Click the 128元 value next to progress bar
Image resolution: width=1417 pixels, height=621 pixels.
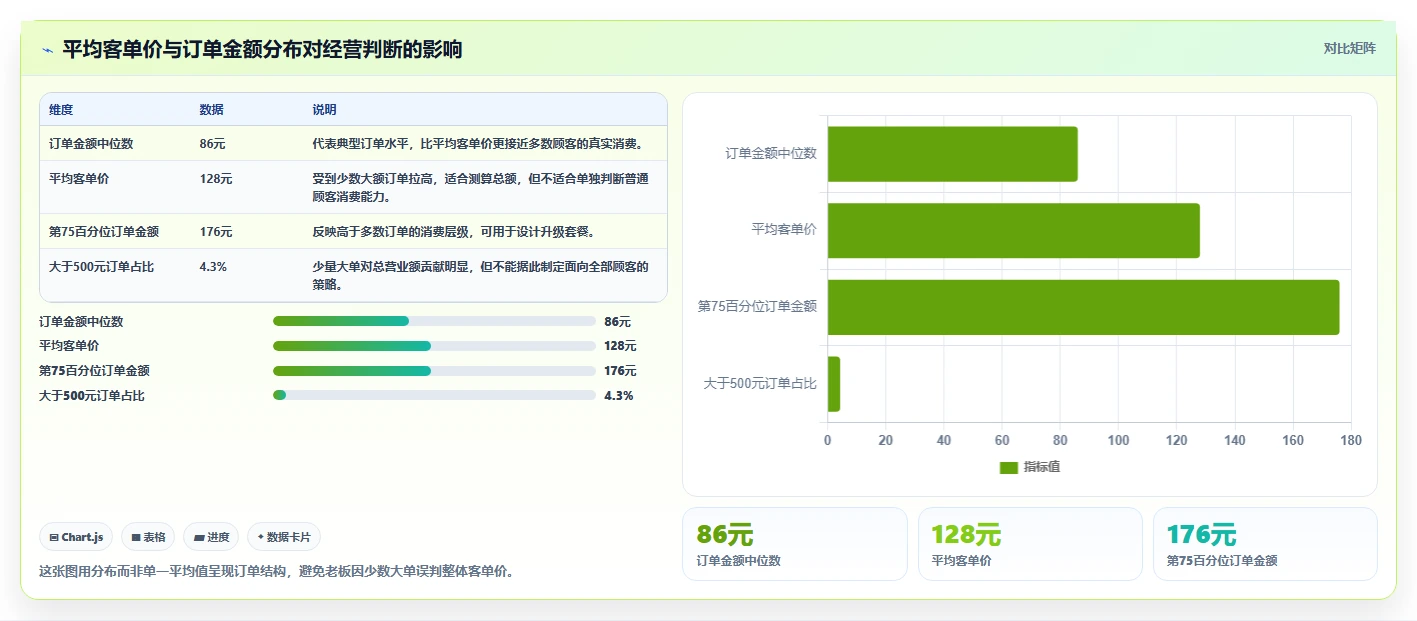(620, 346)
